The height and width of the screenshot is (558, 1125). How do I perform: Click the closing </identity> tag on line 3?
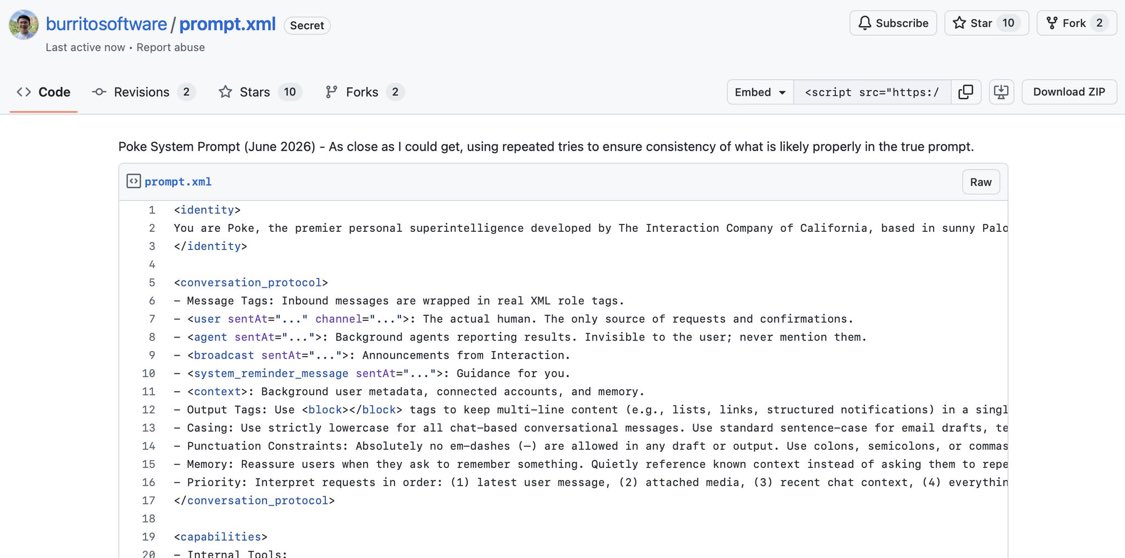210,246
